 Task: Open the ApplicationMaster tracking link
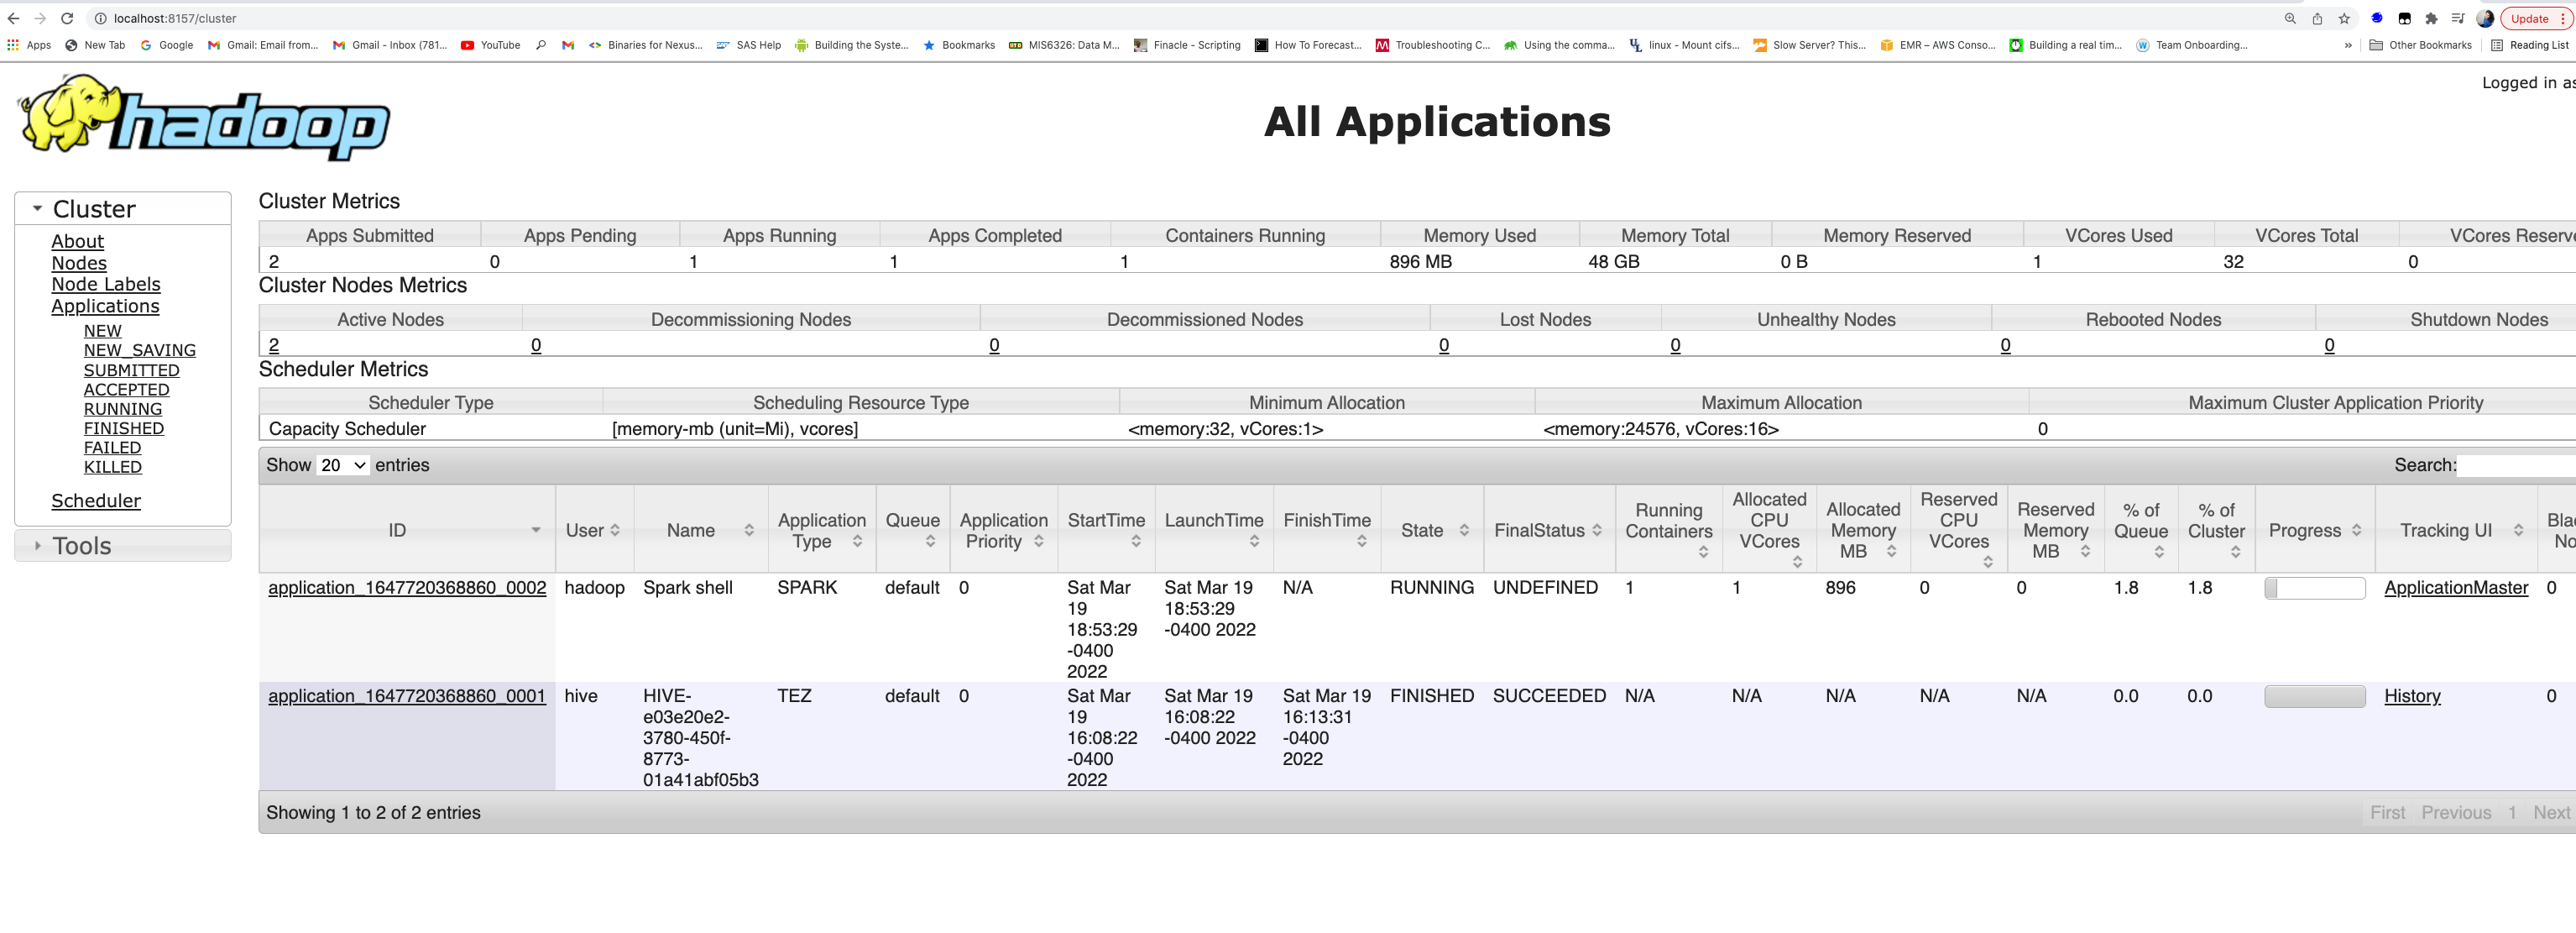2456,588
